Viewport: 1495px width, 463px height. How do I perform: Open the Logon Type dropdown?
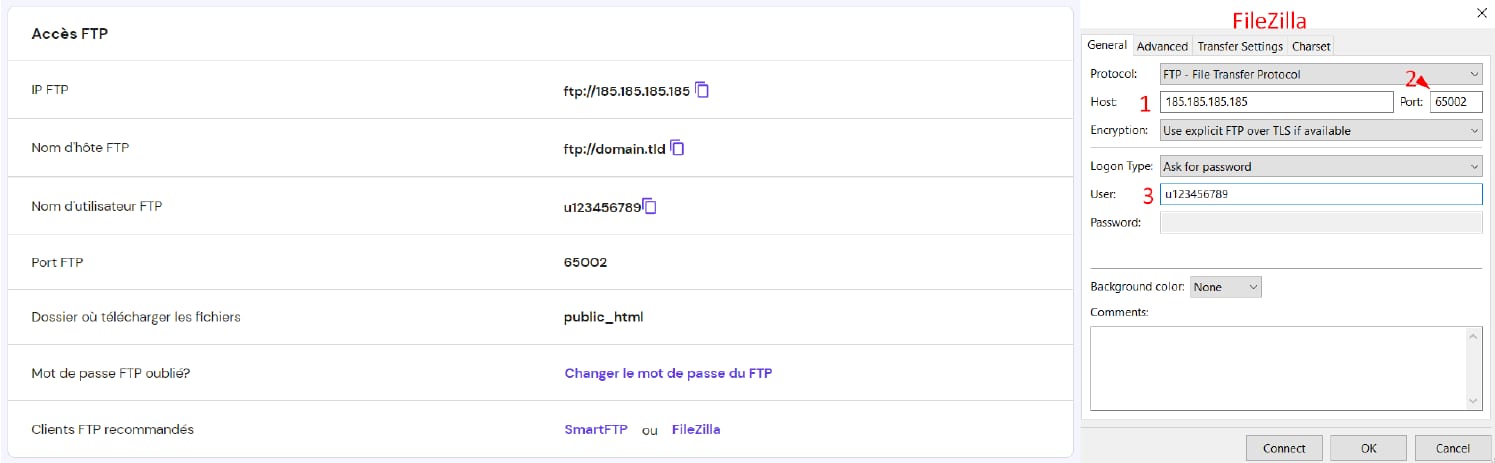coord(1320,167)
